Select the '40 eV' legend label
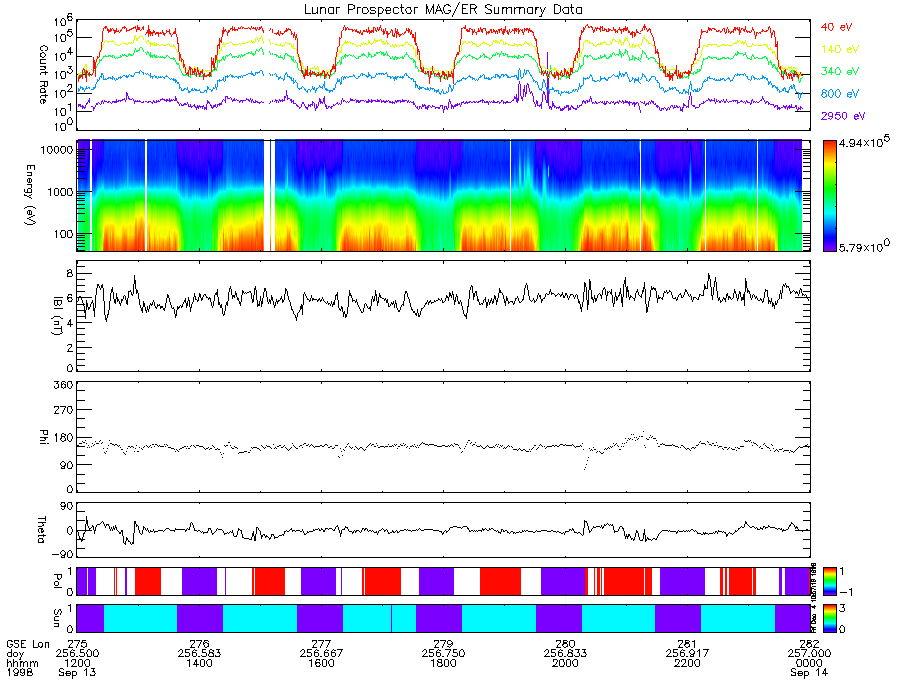The width and height of the screenshot is (900, 700). pyautogui.click(x=836, y=27)
